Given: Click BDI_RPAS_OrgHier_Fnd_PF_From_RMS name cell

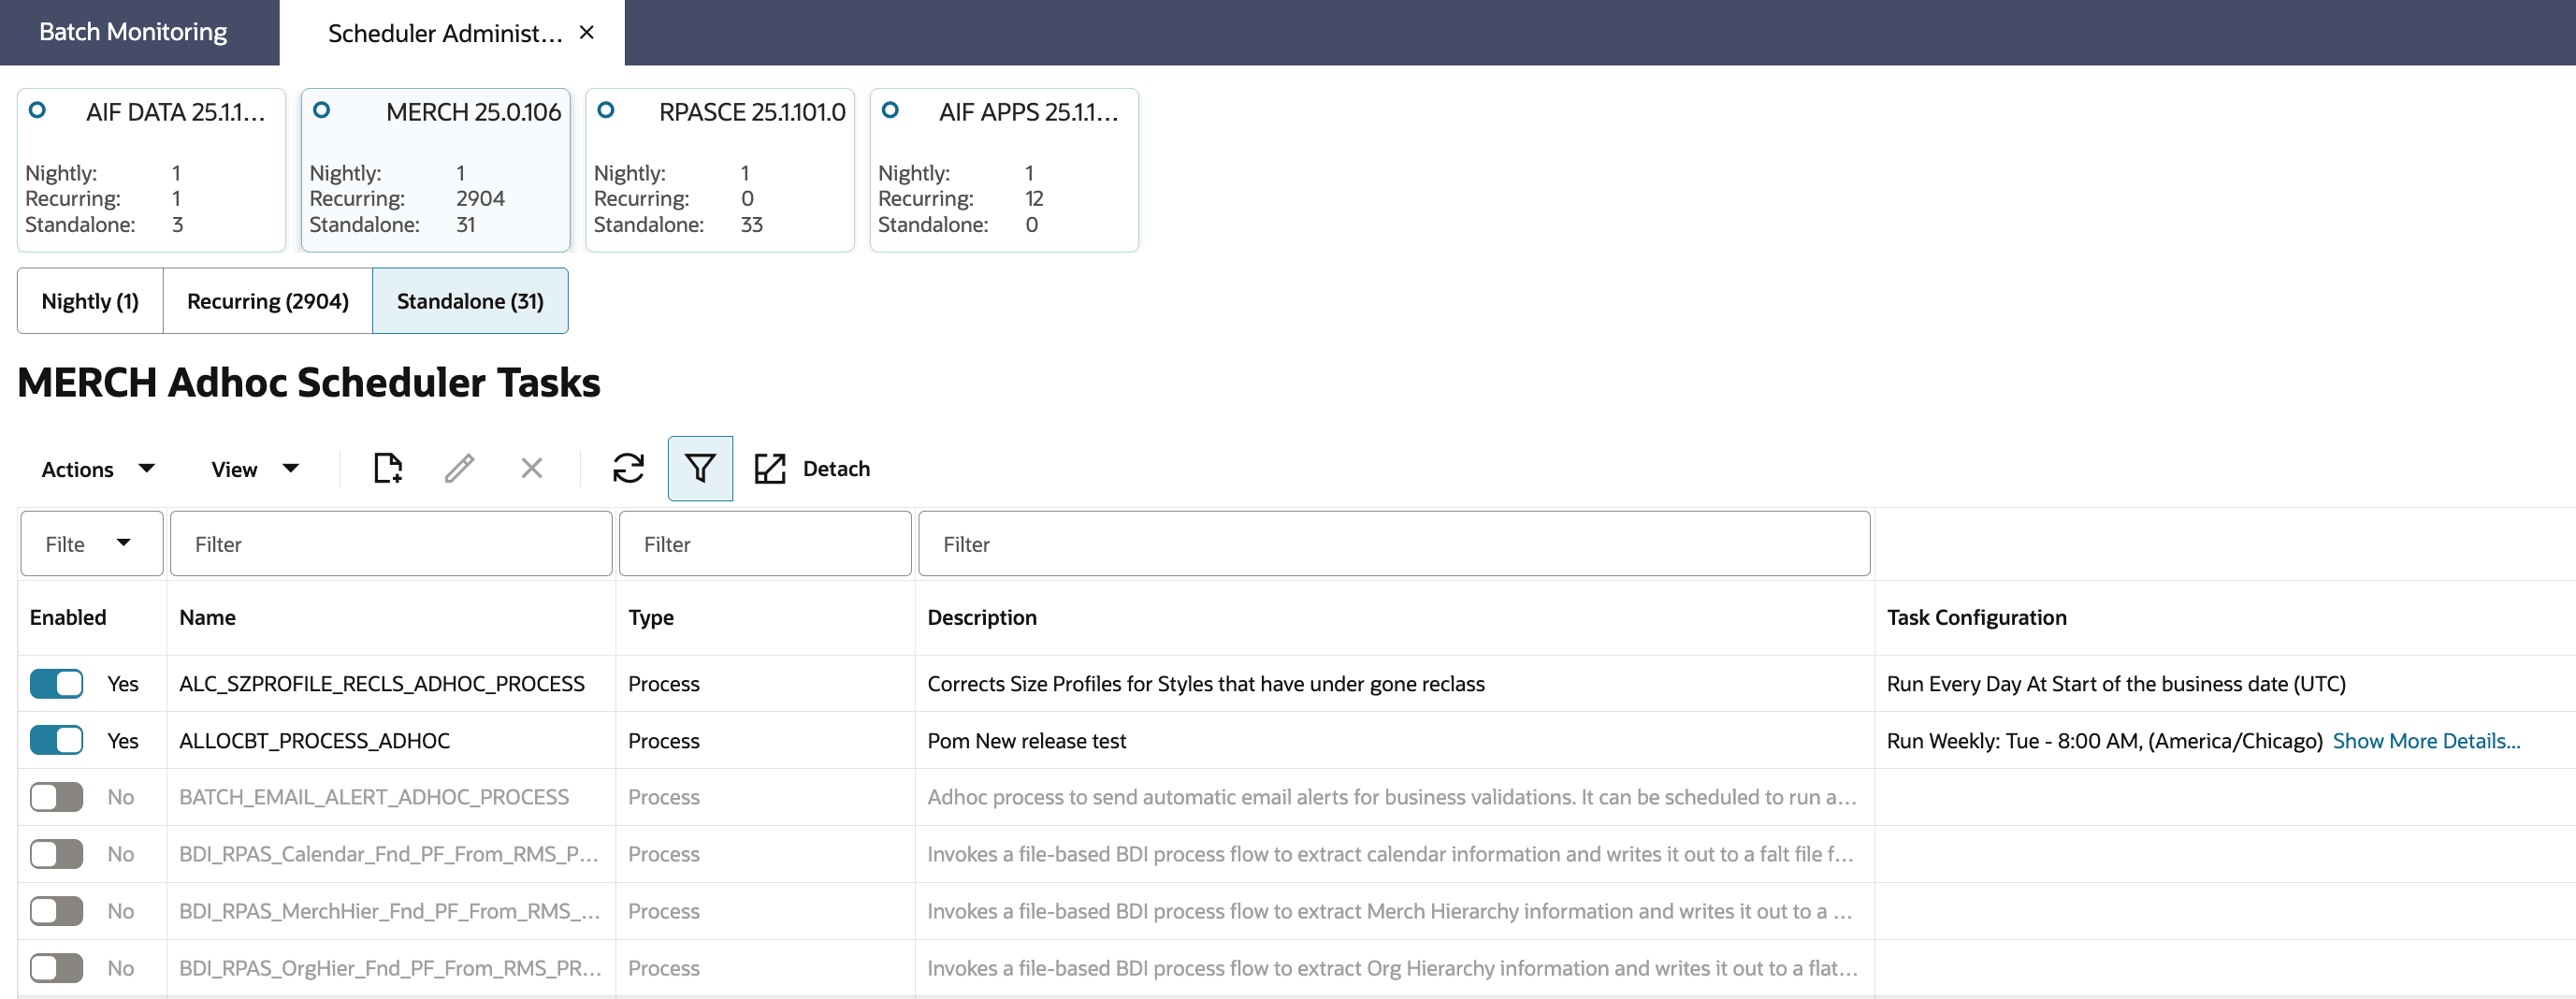Looking at the screenshot, I should click(390, 968).
